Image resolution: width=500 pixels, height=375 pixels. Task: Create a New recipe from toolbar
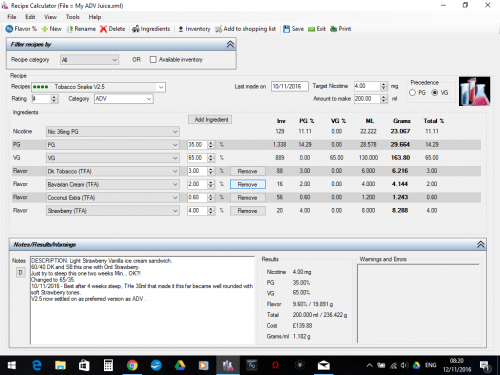(51, 29)
